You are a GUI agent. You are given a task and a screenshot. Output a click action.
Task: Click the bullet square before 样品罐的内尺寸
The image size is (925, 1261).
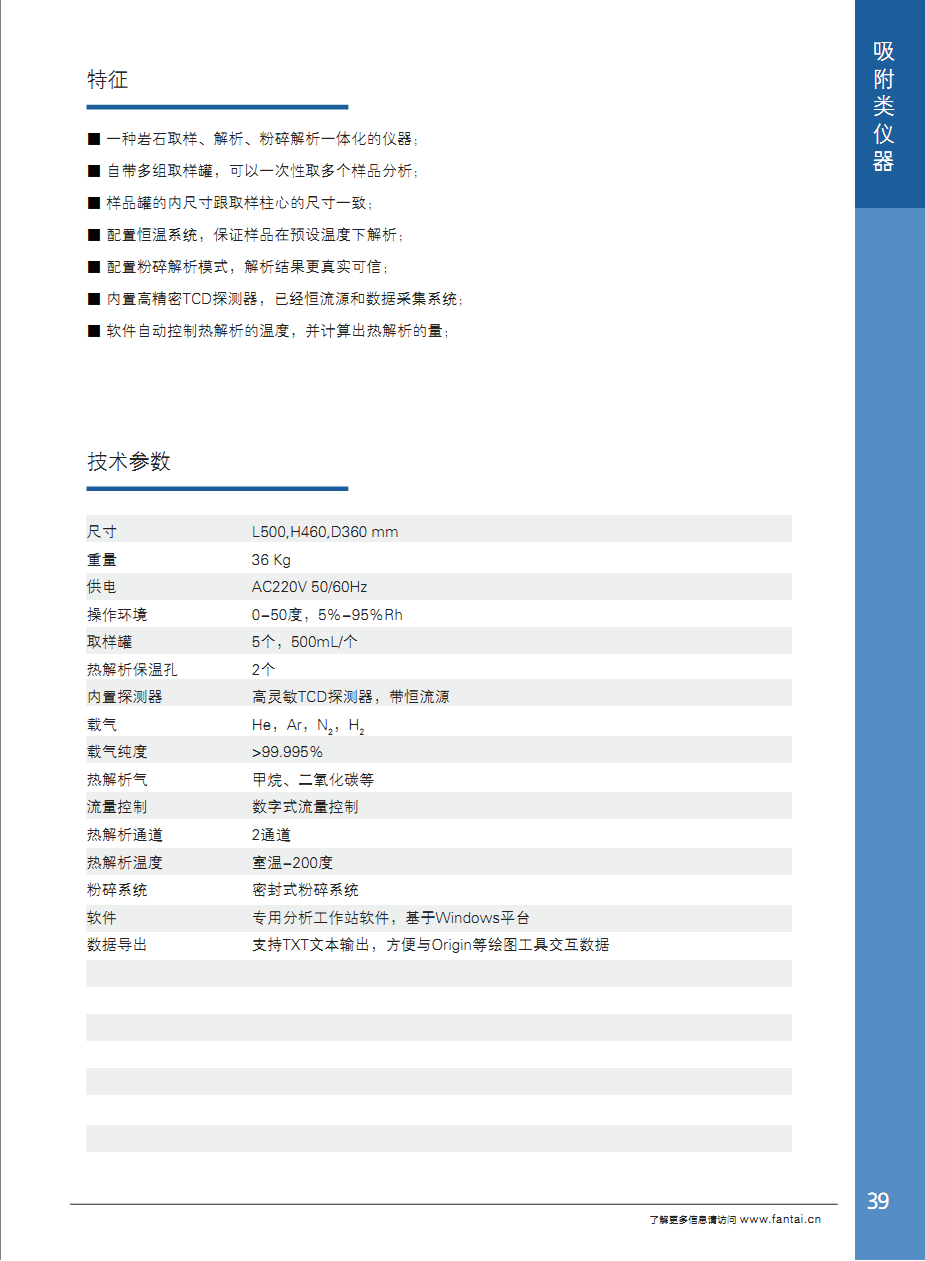click(93, 203)
